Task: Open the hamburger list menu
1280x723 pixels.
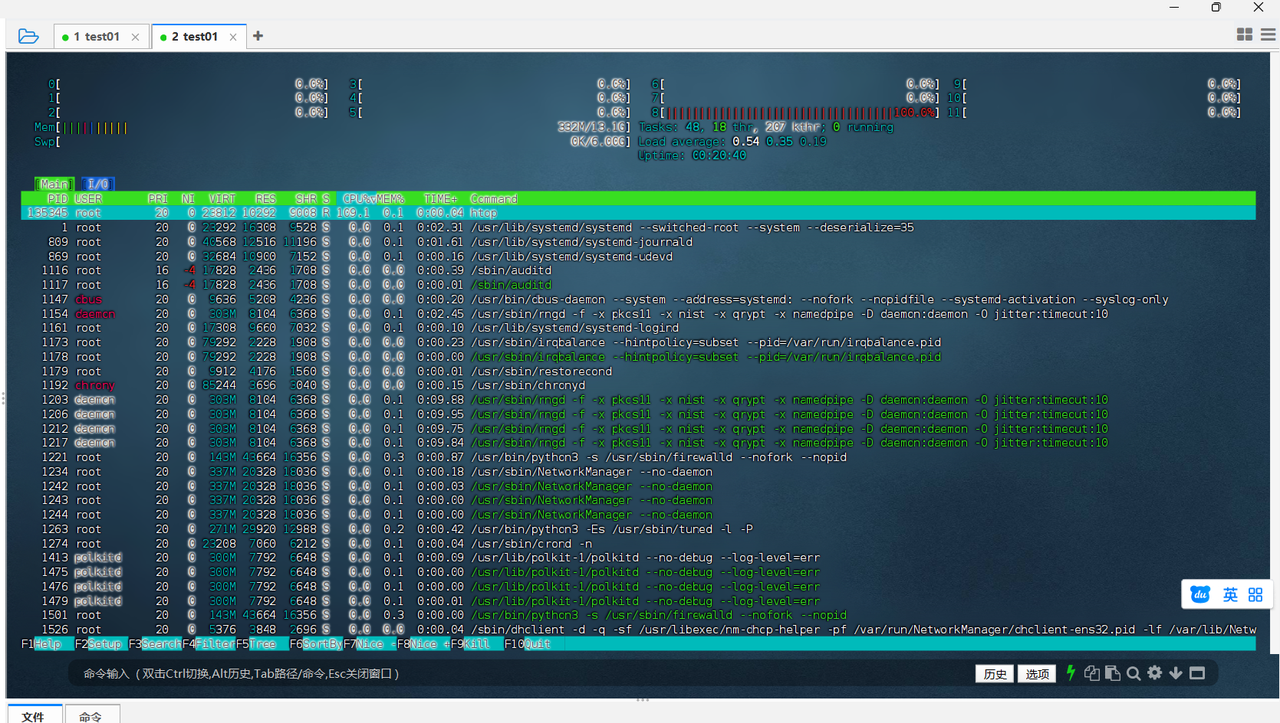Action: (1266, 35)
